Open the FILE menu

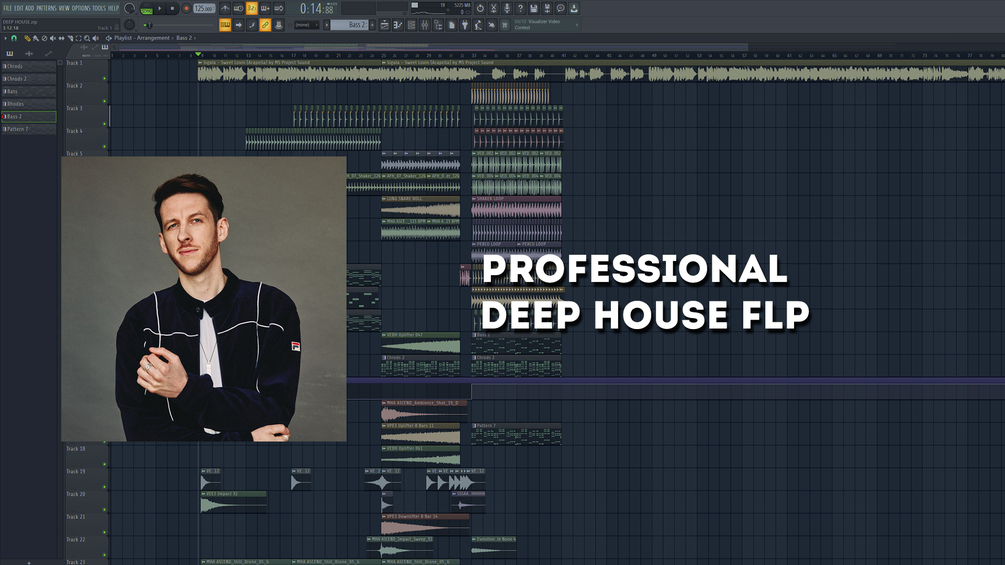pos(8,8)
